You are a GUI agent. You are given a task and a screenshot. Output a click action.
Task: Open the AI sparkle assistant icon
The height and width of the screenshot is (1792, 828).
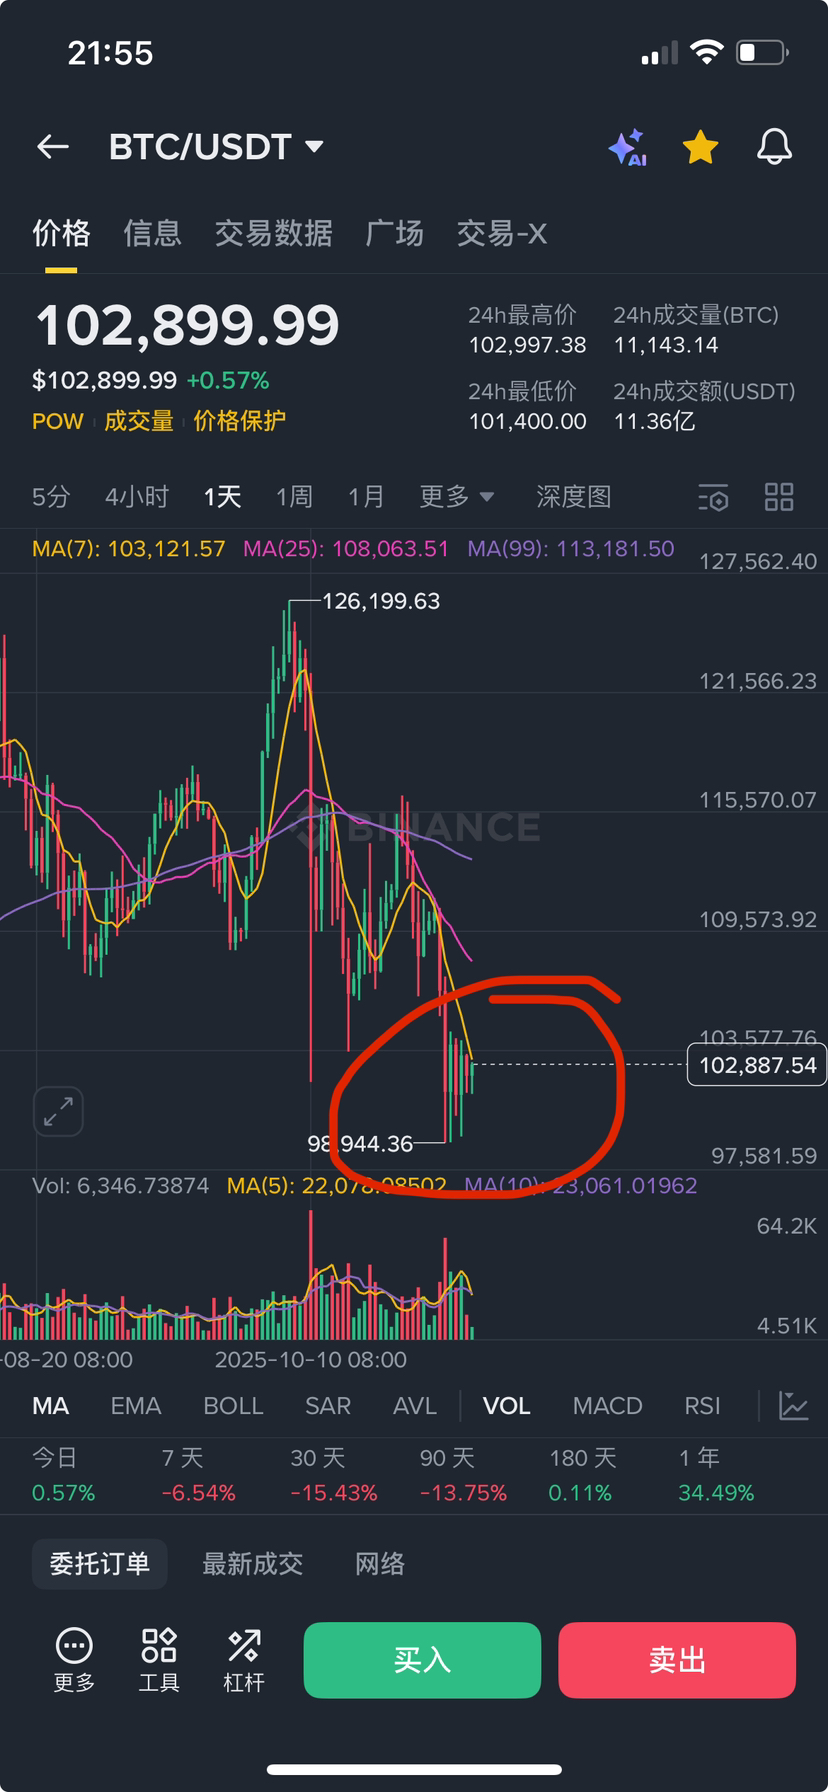point(628,147)
